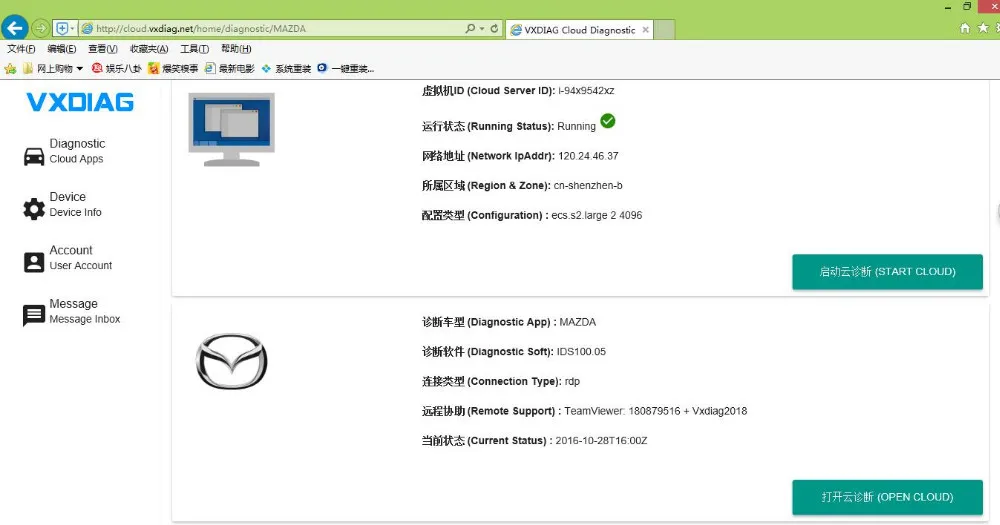Screen dimensions: 1000x525
Task: Open the 系统重装 bookmark
Action: (286, 68)
